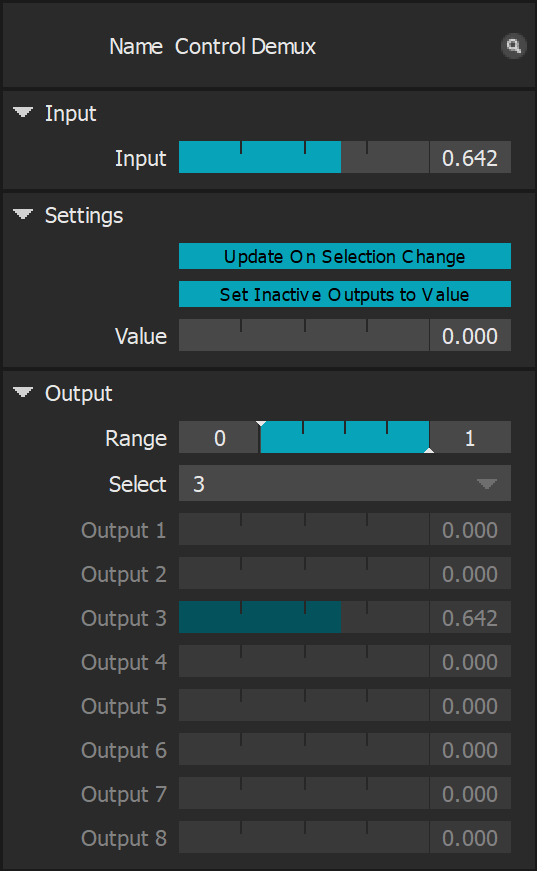Open the Select dropdown showing 3

[x=344, y=483]
